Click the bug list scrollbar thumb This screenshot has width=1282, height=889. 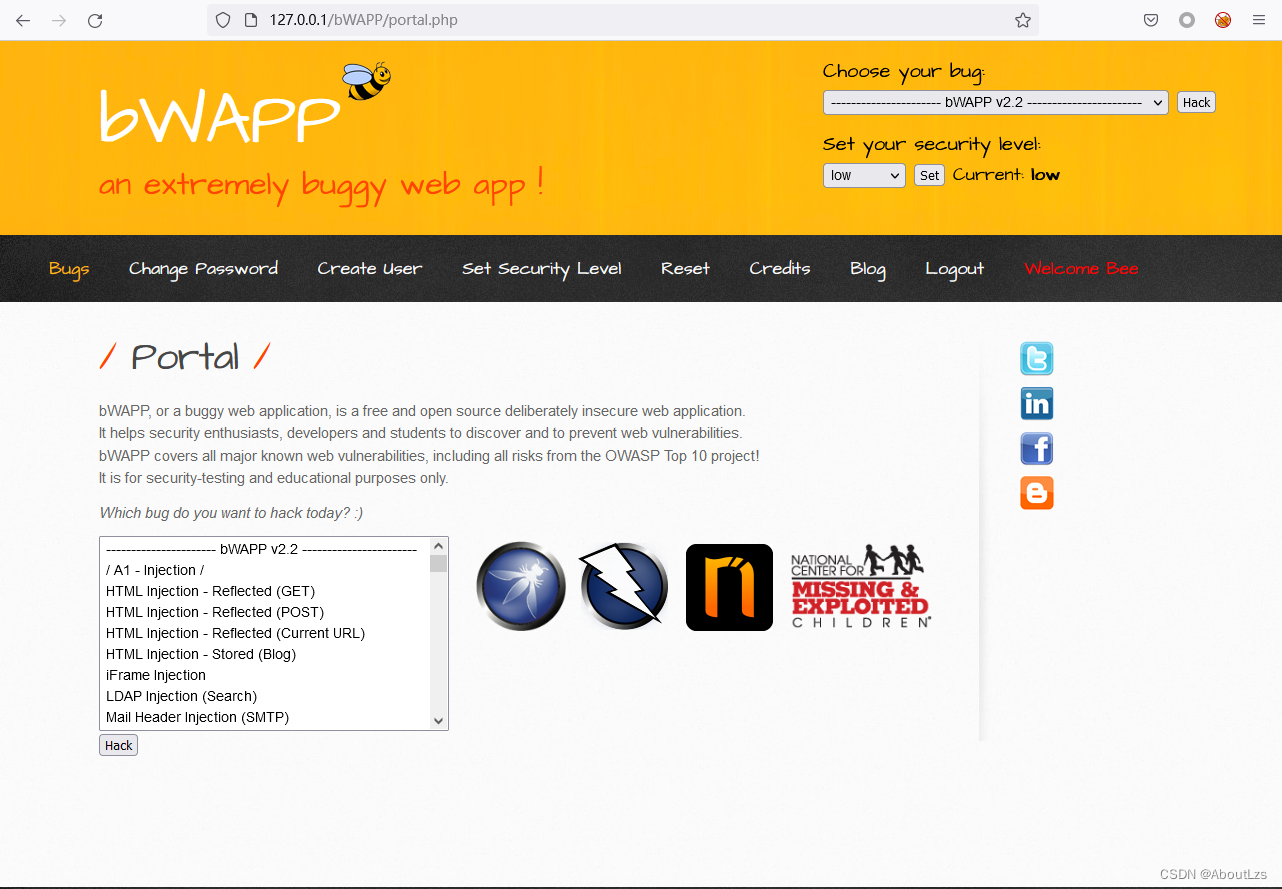pyautogui.click(x=438, y=563)
